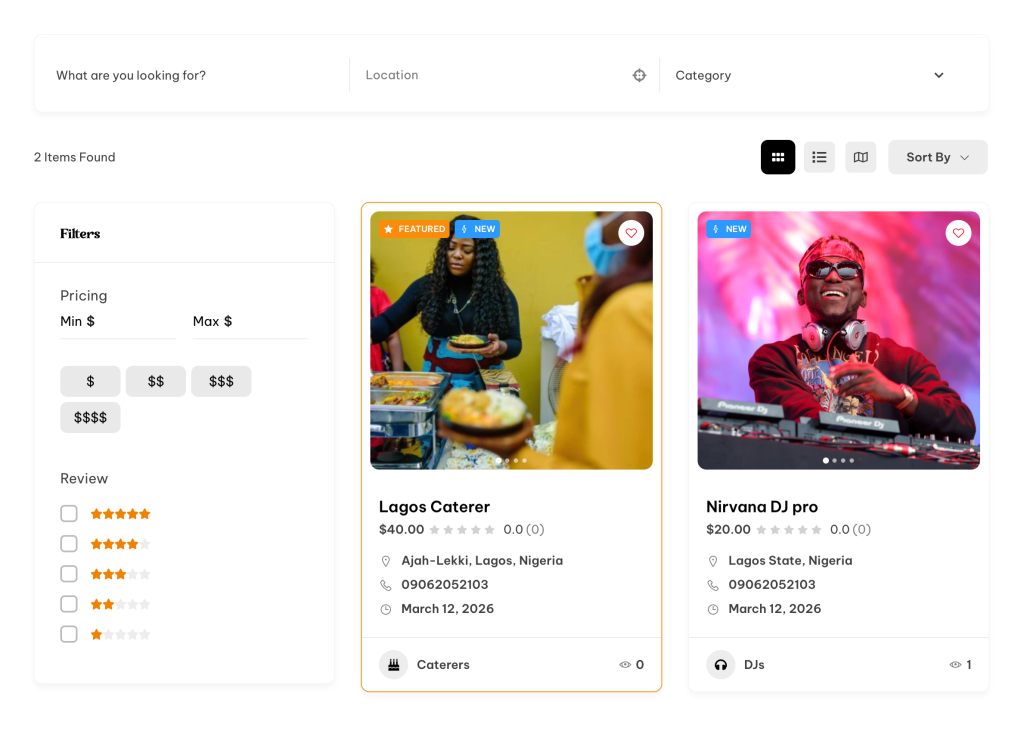
Task: Enable the three-star review checkbox
Action: pos(69,574)
